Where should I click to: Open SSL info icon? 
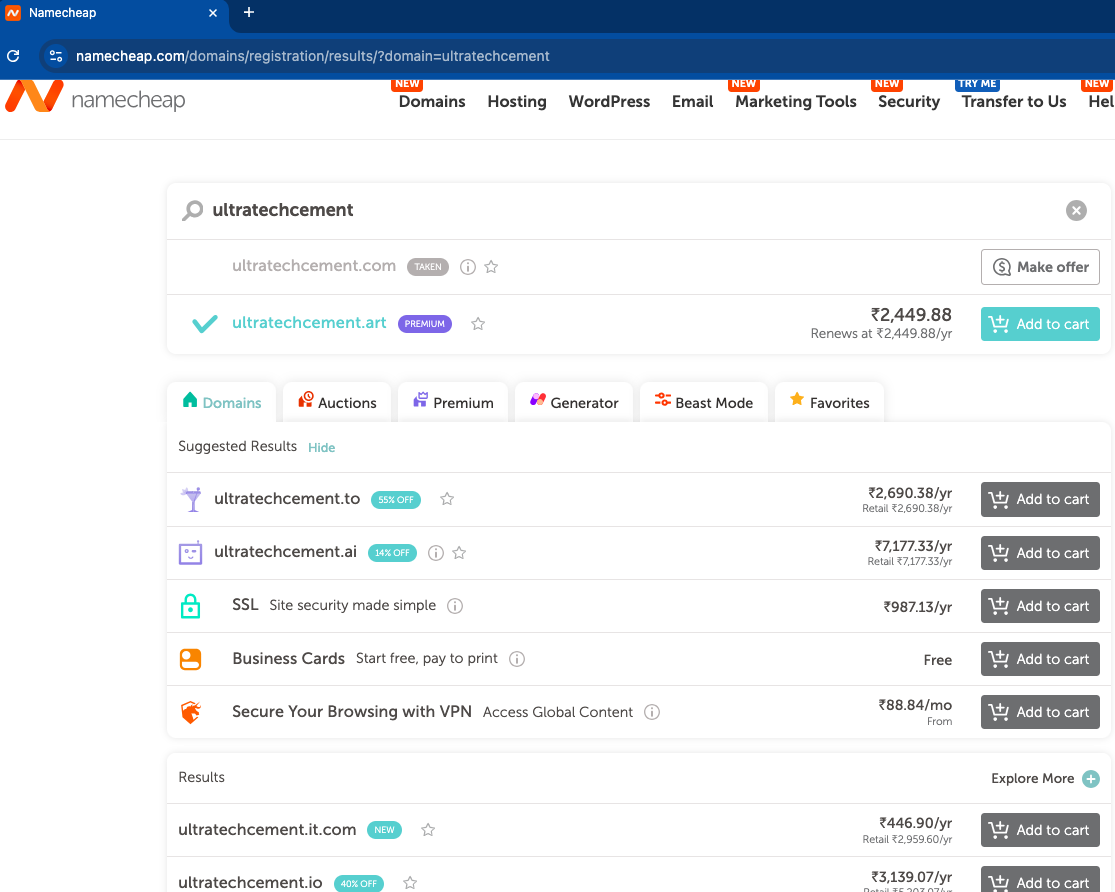(x=454, y=605)
